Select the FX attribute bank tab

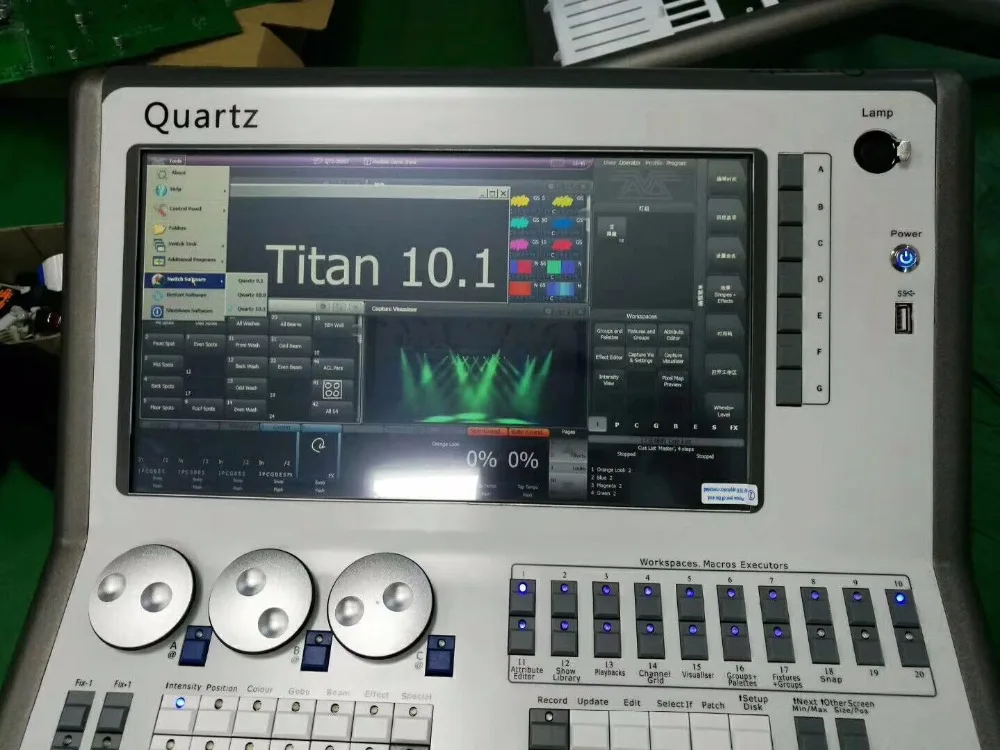tap(734, 427)
